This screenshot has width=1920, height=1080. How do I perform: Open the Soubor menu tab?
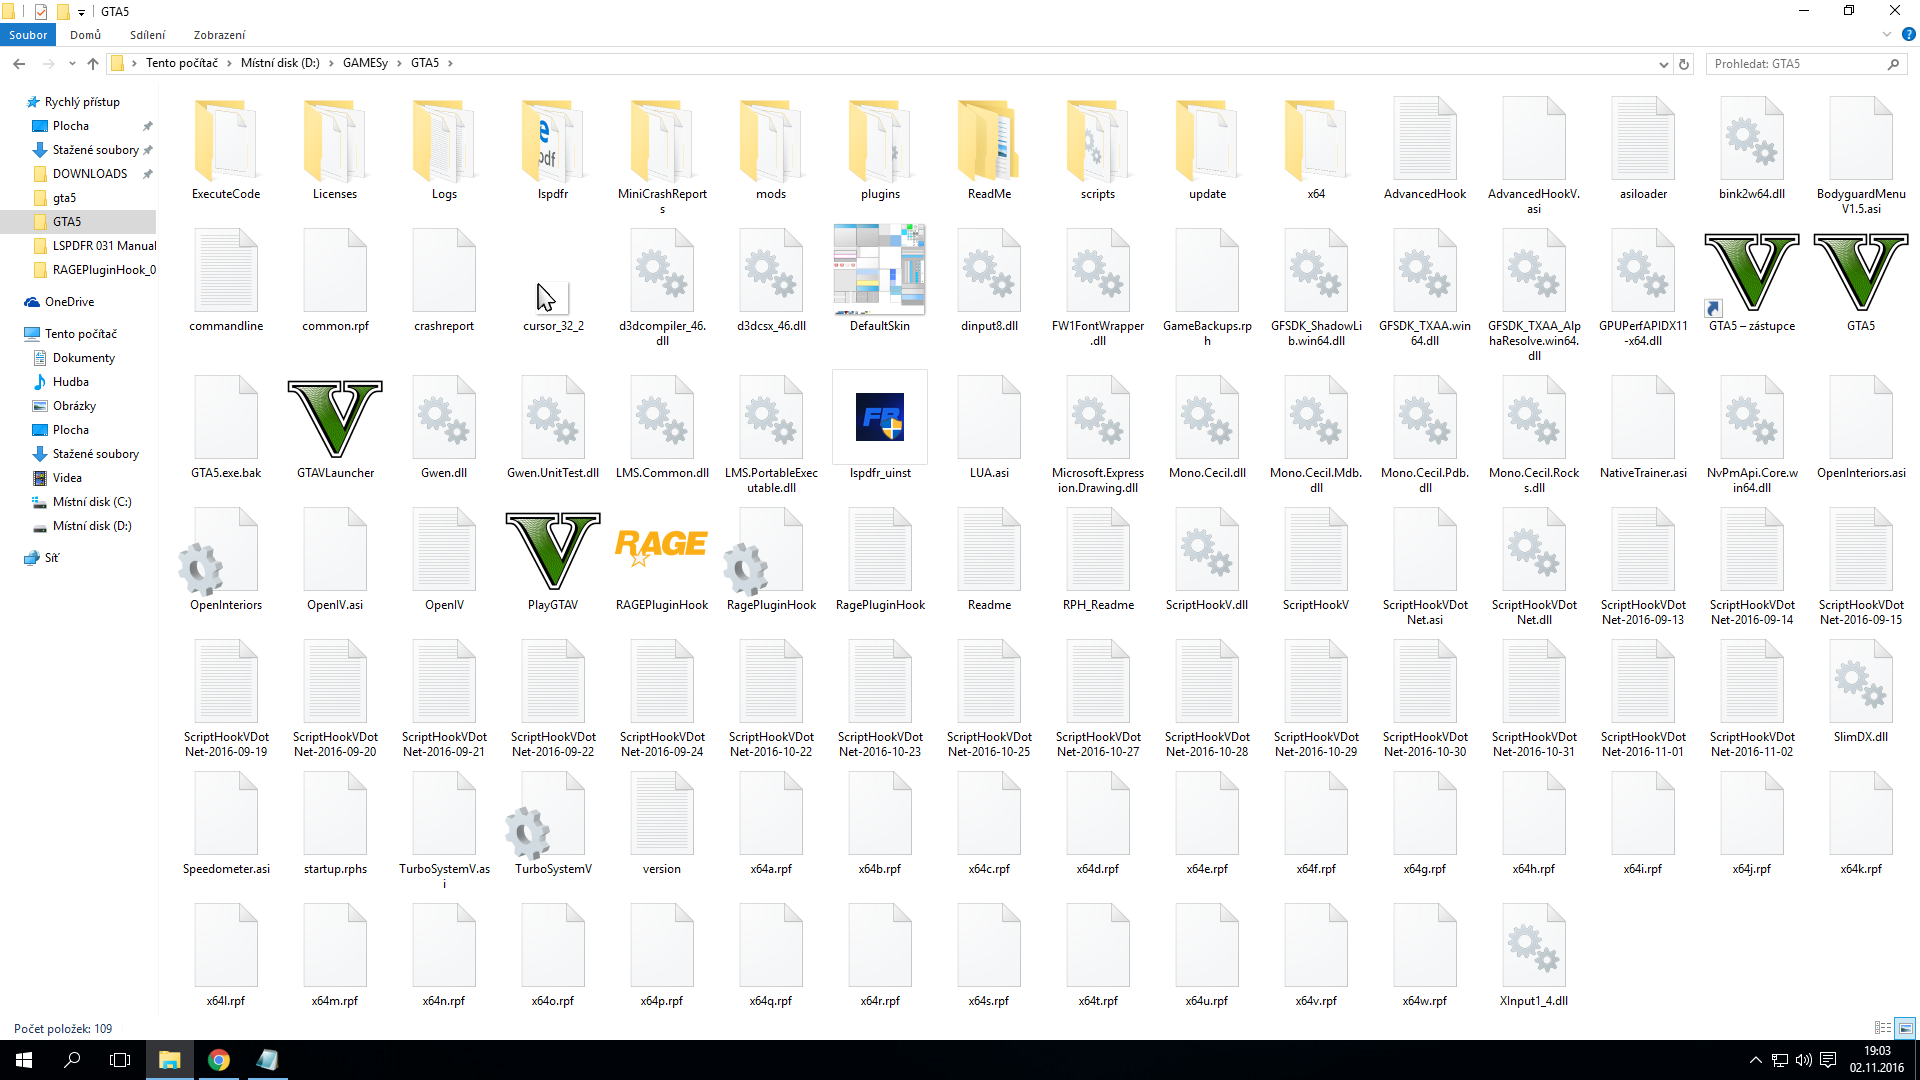(28, 35)
